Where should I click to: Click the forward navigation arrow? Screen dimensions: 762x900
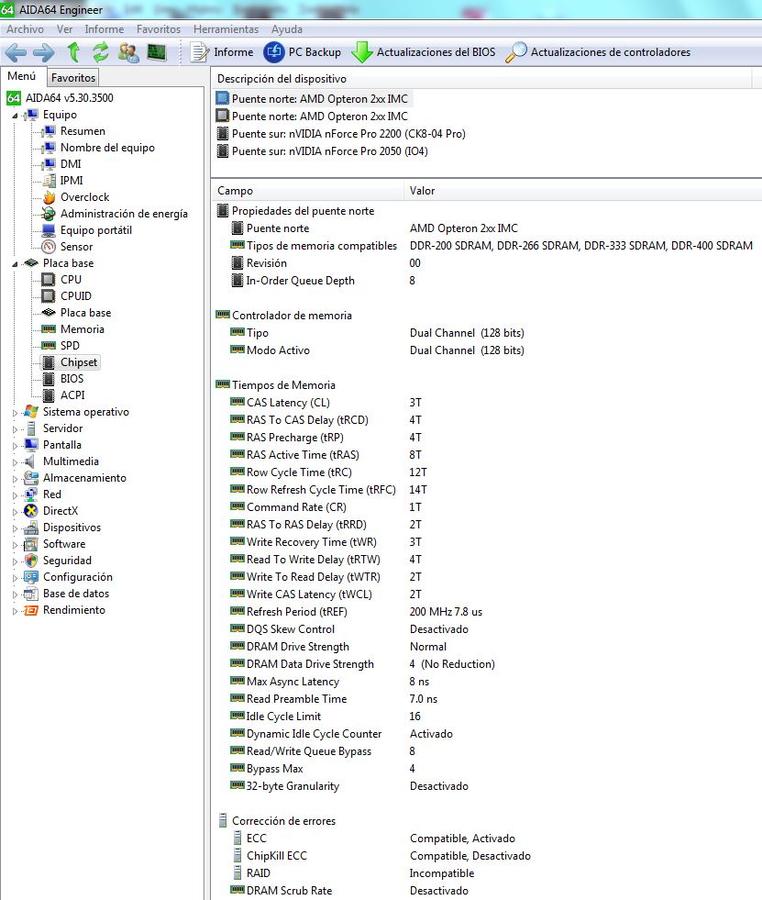[x=43, y=52]
